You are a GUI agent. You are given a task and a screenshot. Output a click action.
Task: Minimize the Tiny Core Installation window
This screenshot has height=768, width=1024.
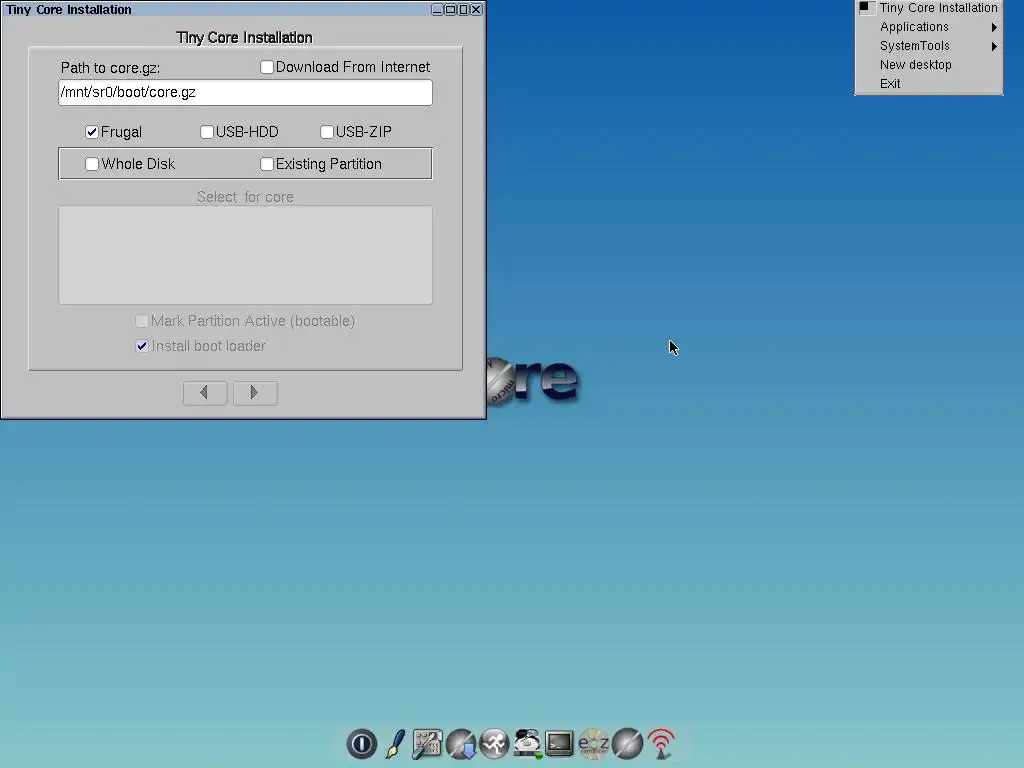point(438,9)
